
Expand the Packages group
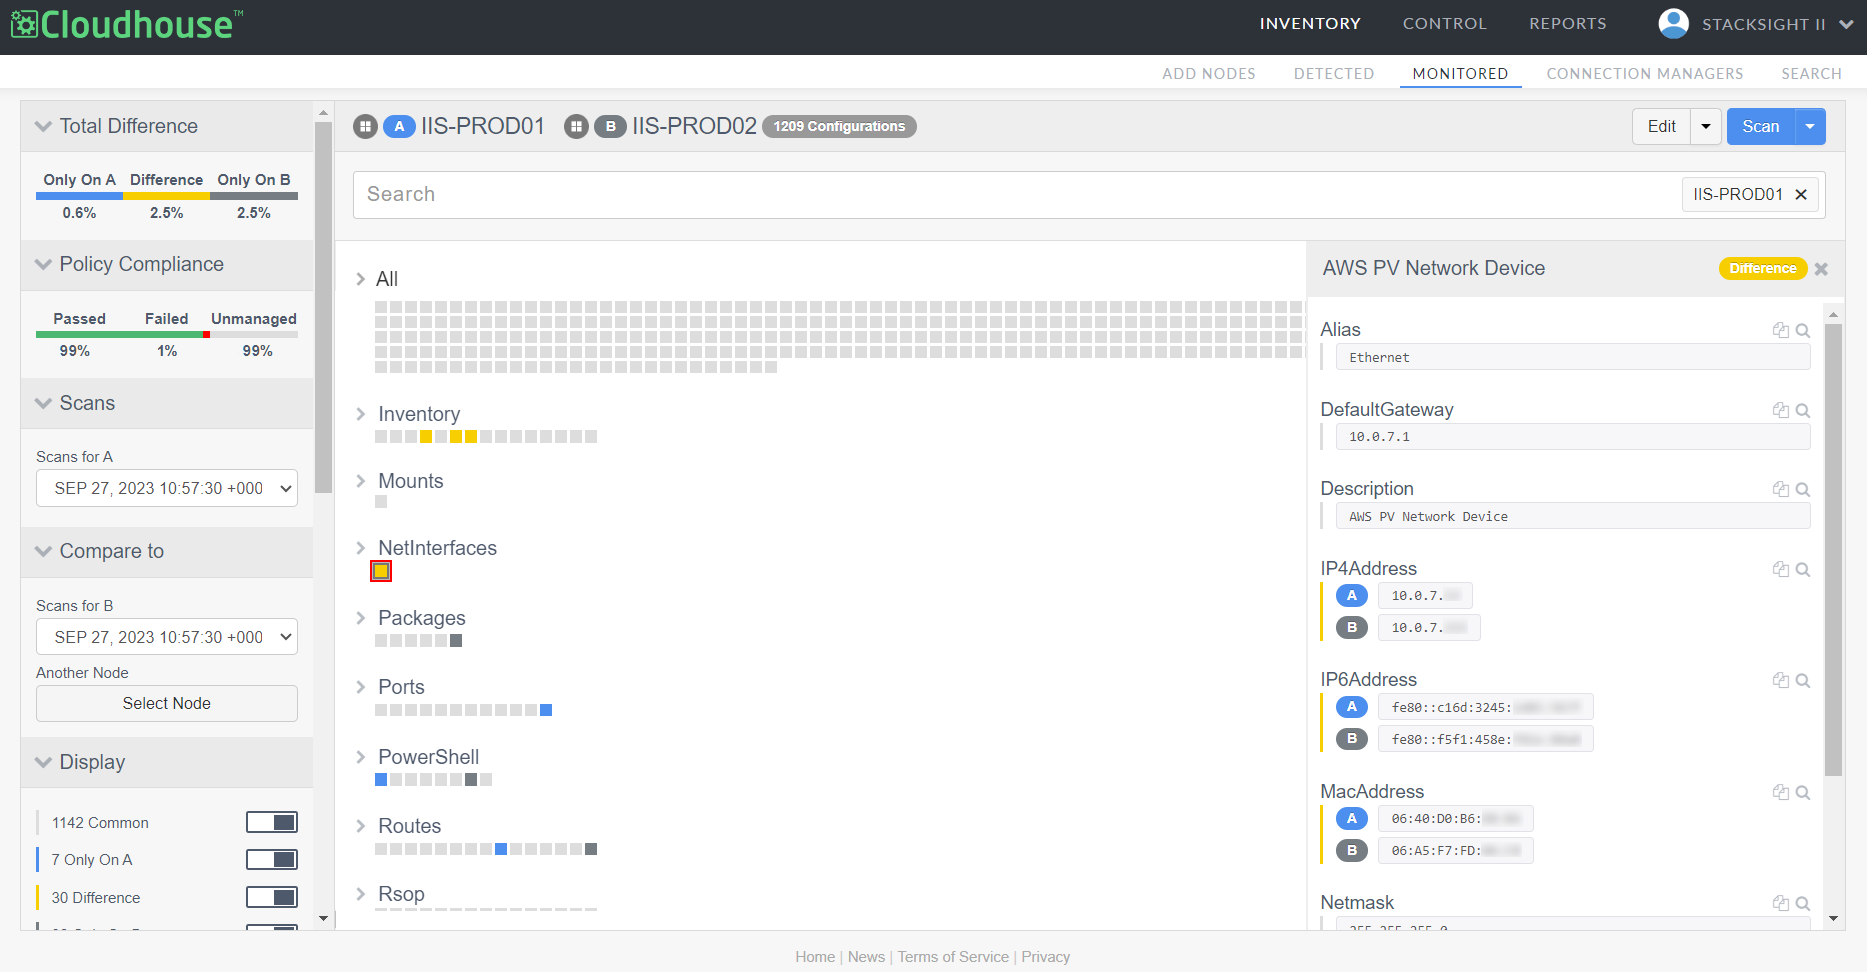point(361,618)
